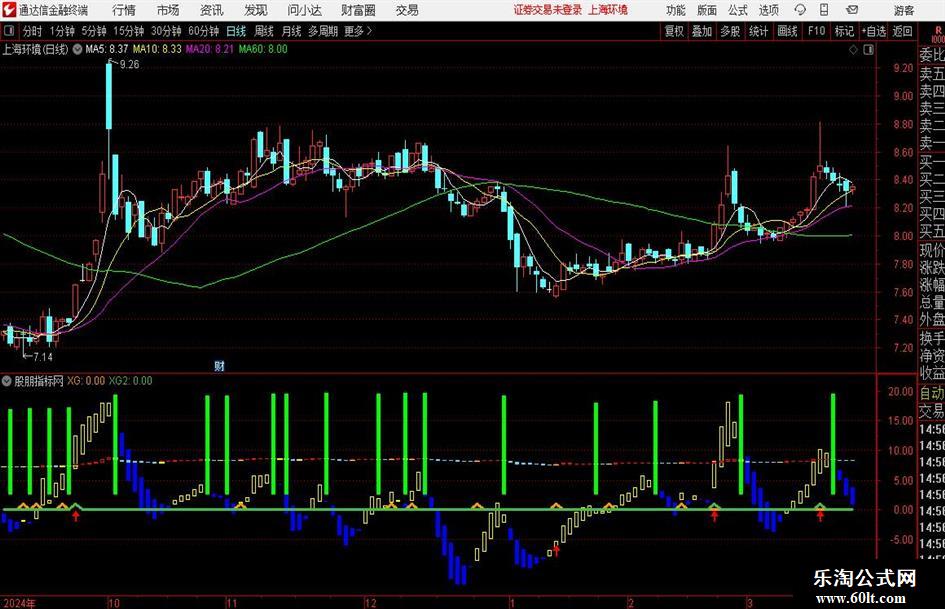
Task: Add stock with the +自选 button
Action: 874,31
